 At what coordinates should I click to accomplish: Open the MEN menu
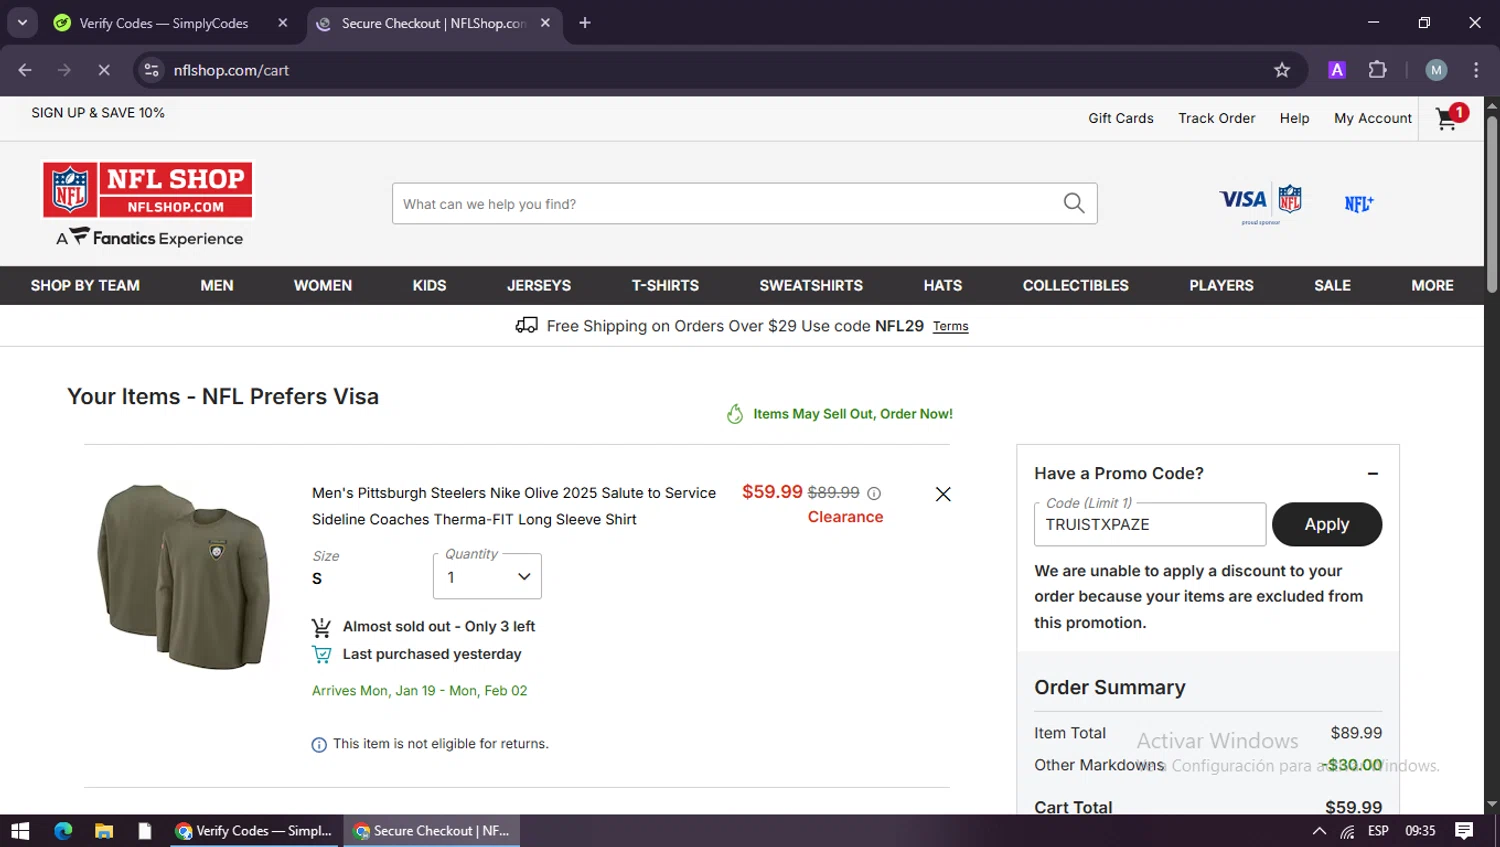click(217, 286)
